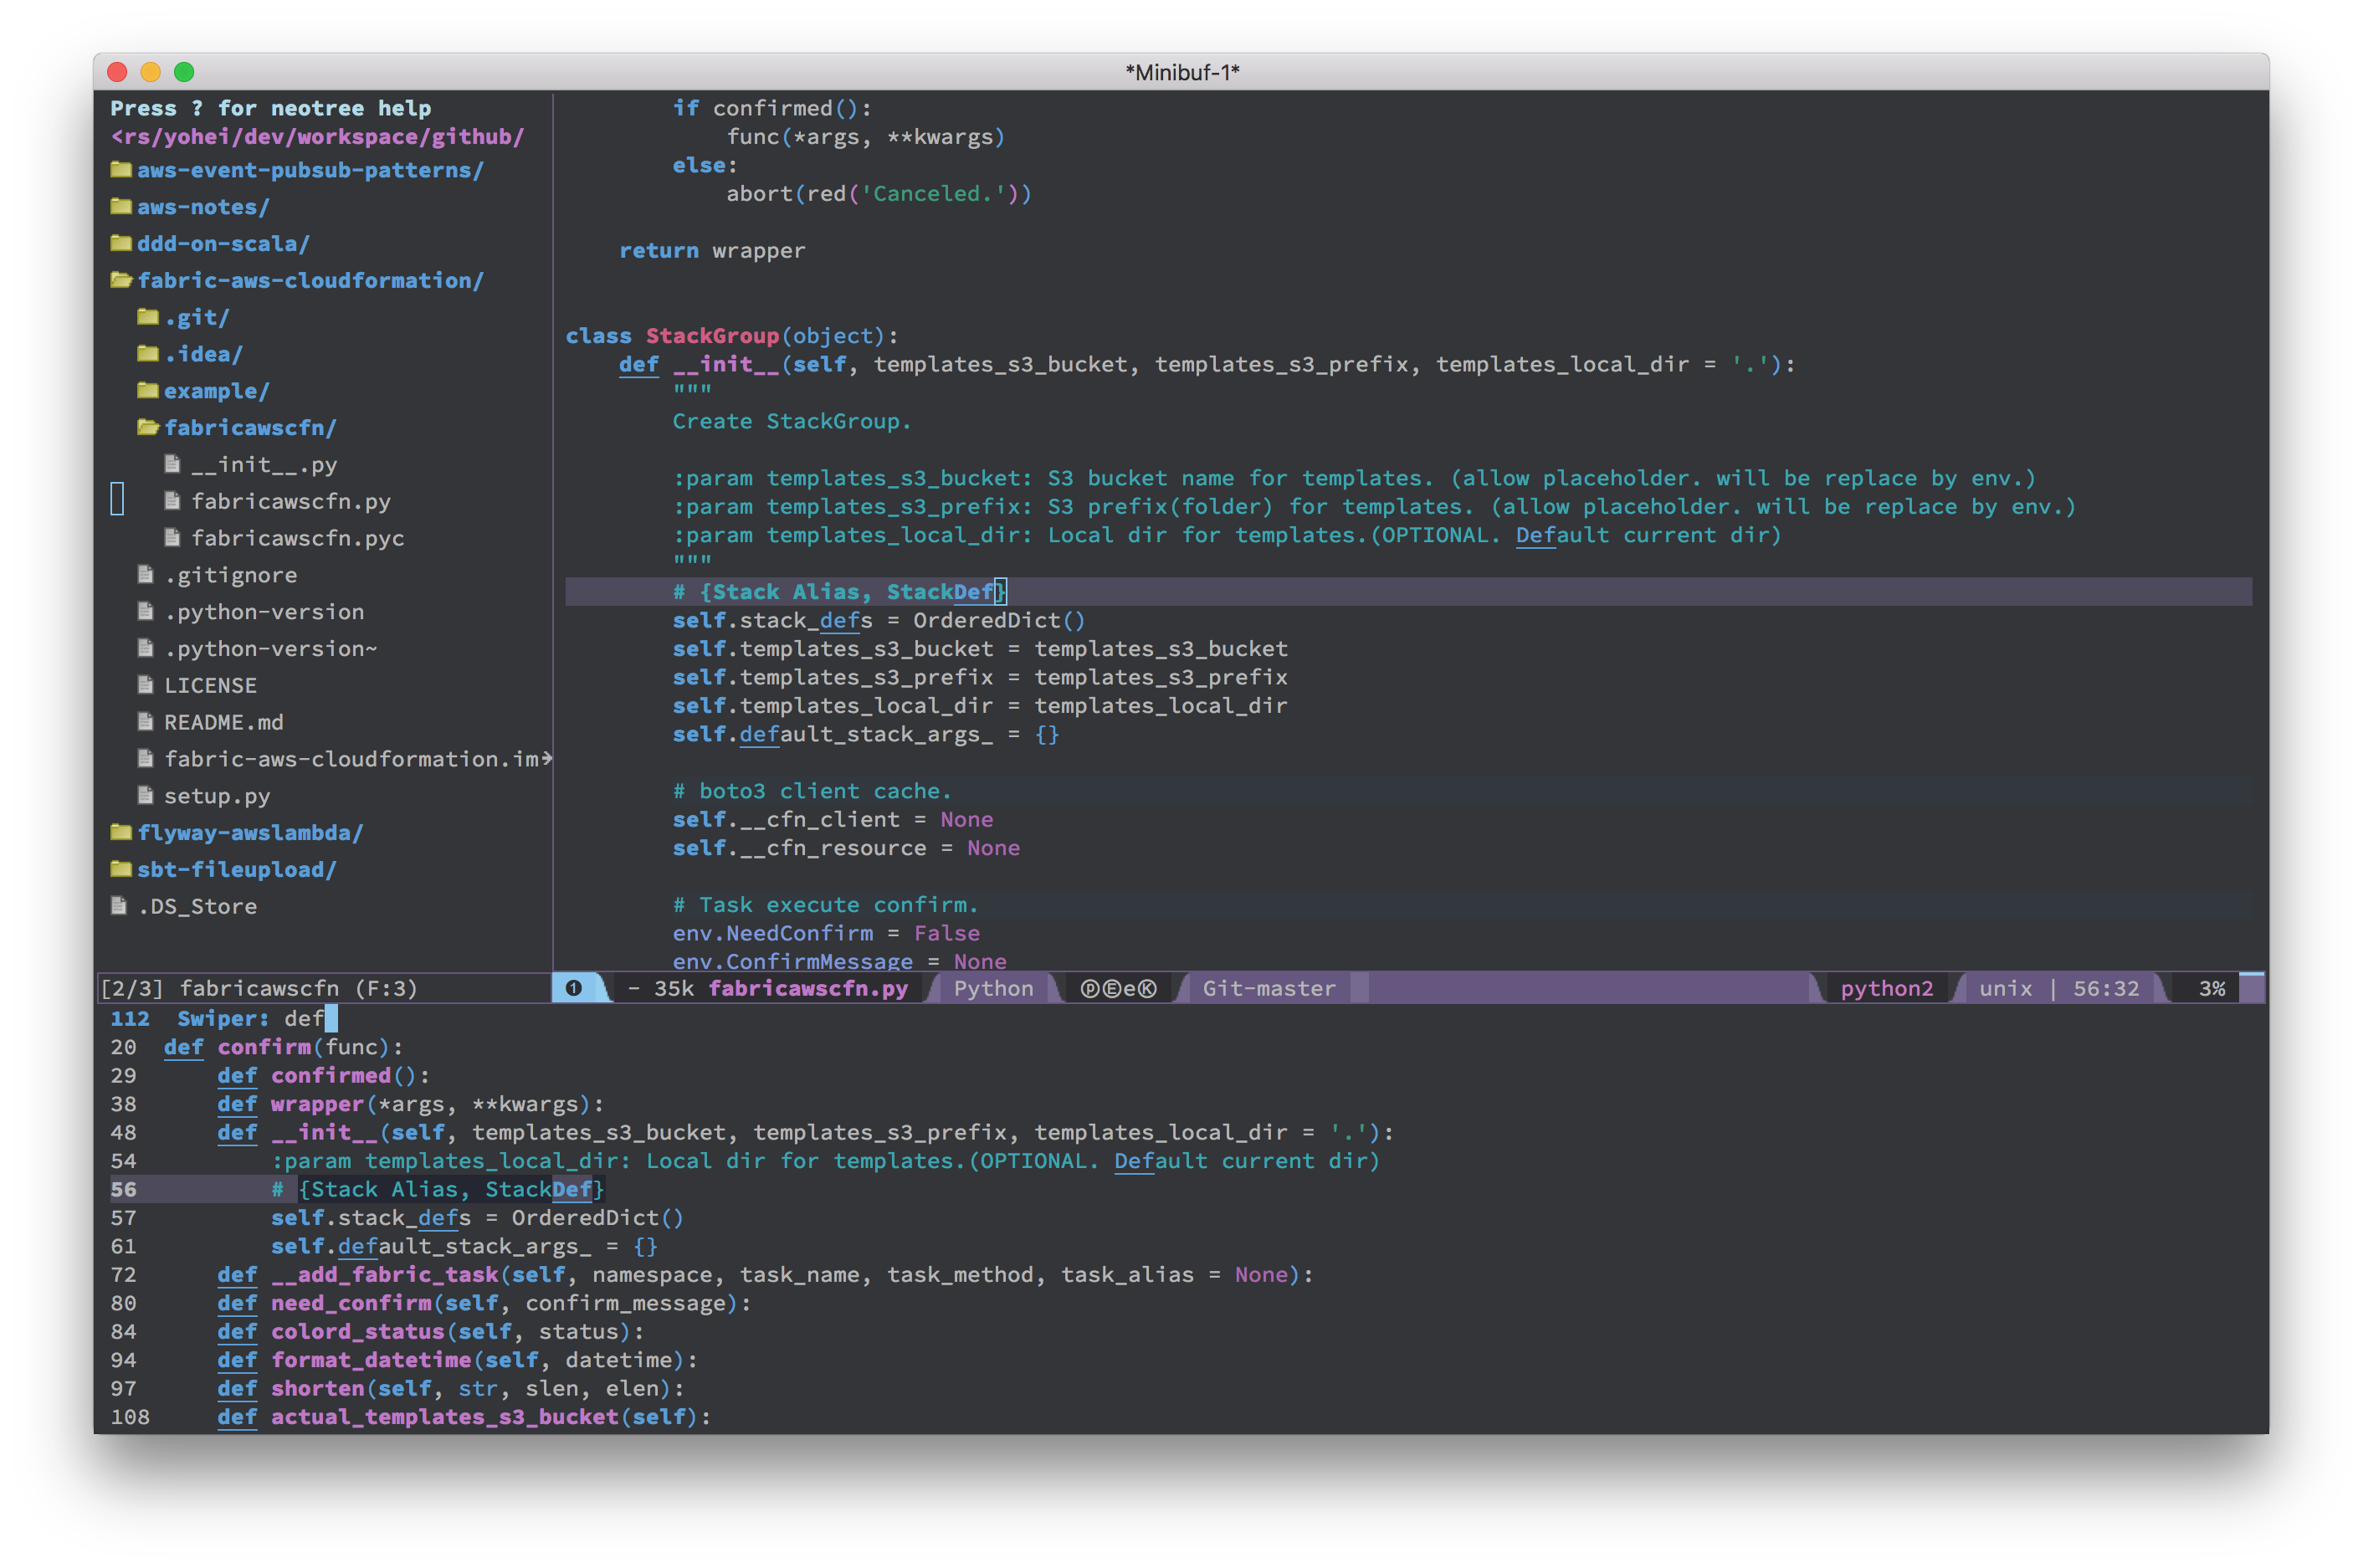
Task: Click the fabricawscfn.py buffer name in modeline
Action: (808, 989)
